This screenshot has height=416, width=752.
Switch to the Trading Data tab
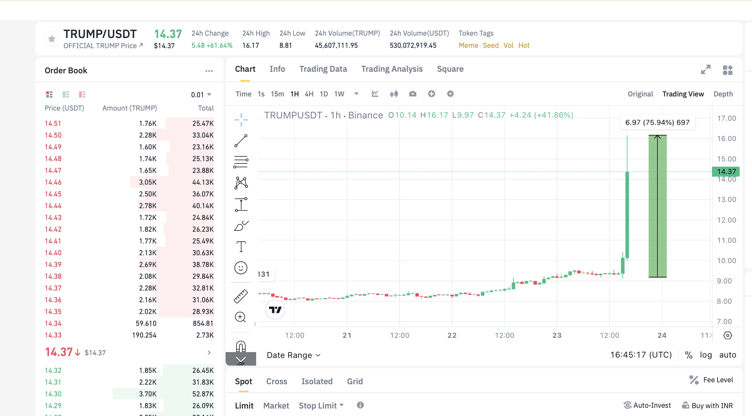pos(323,69)
